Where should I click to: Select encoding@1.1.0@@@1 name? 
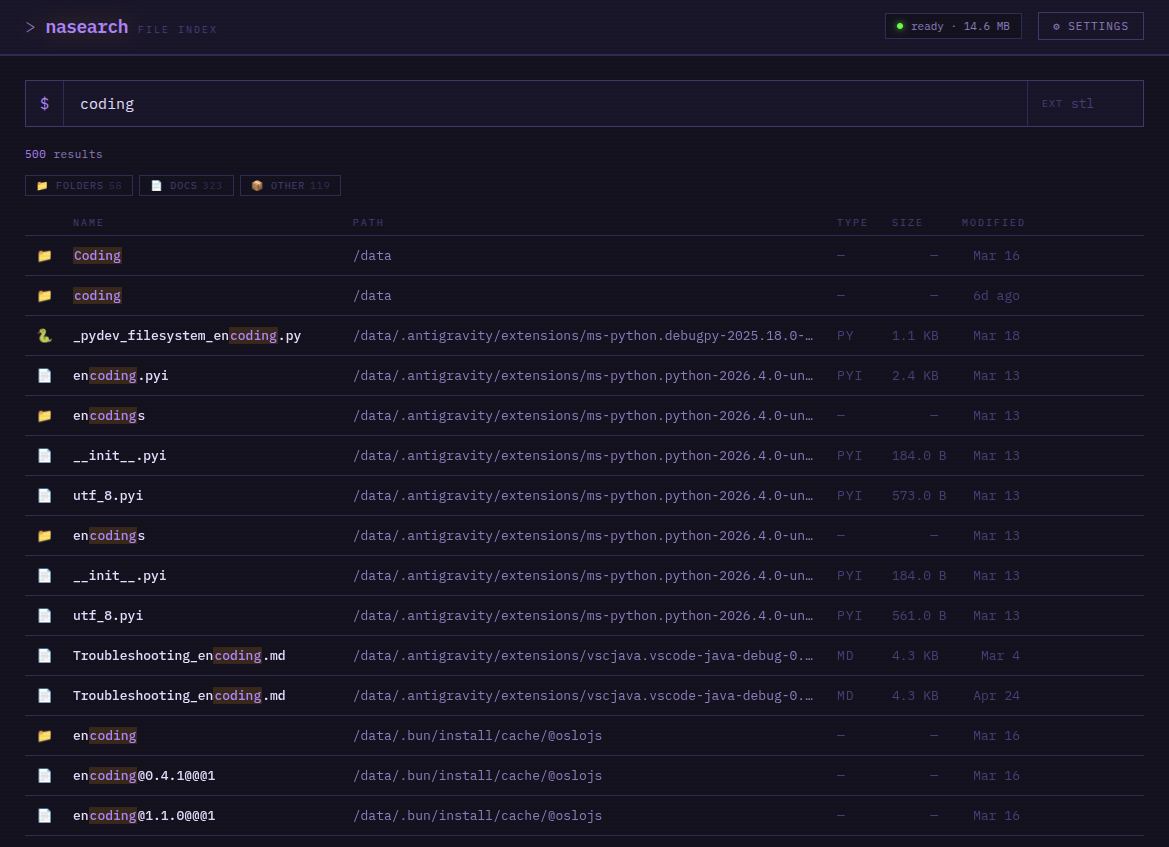(x=144, y=816)
